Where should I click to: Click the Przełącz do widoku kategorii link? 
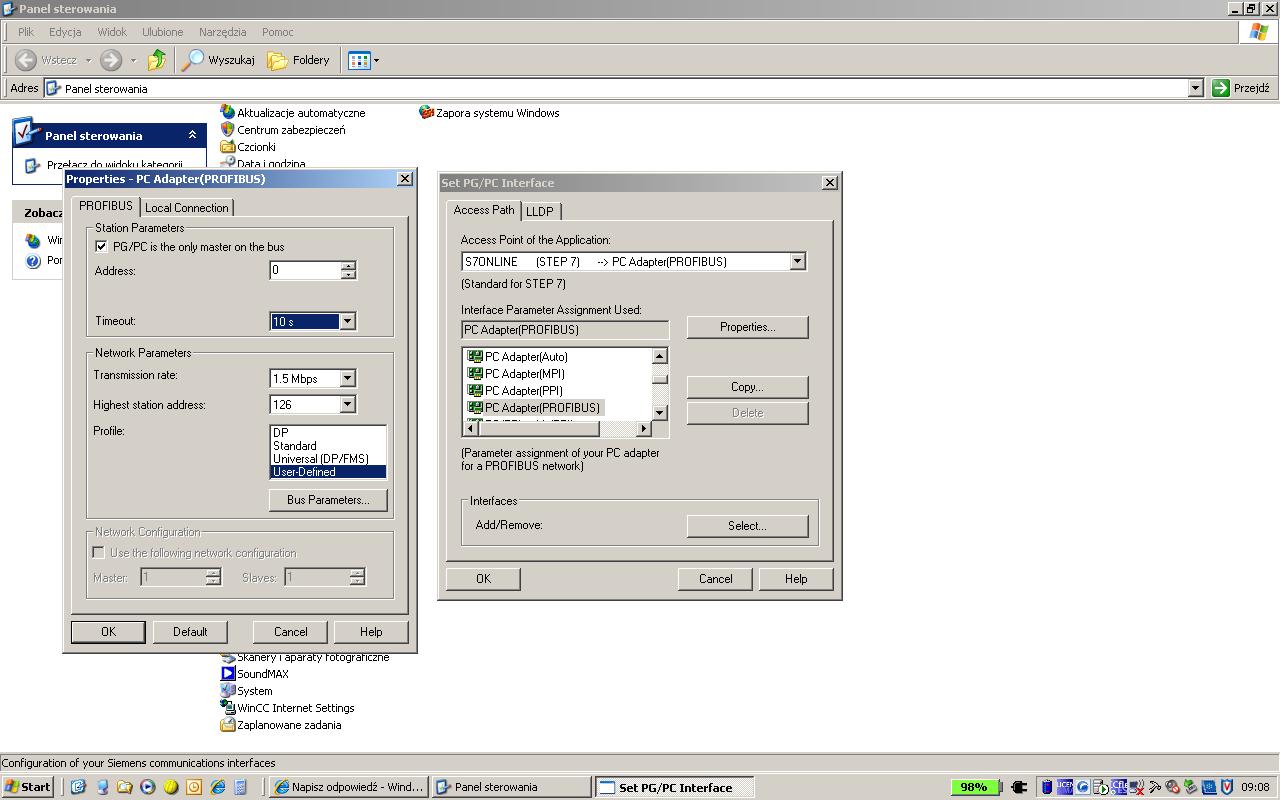(114, 166)
